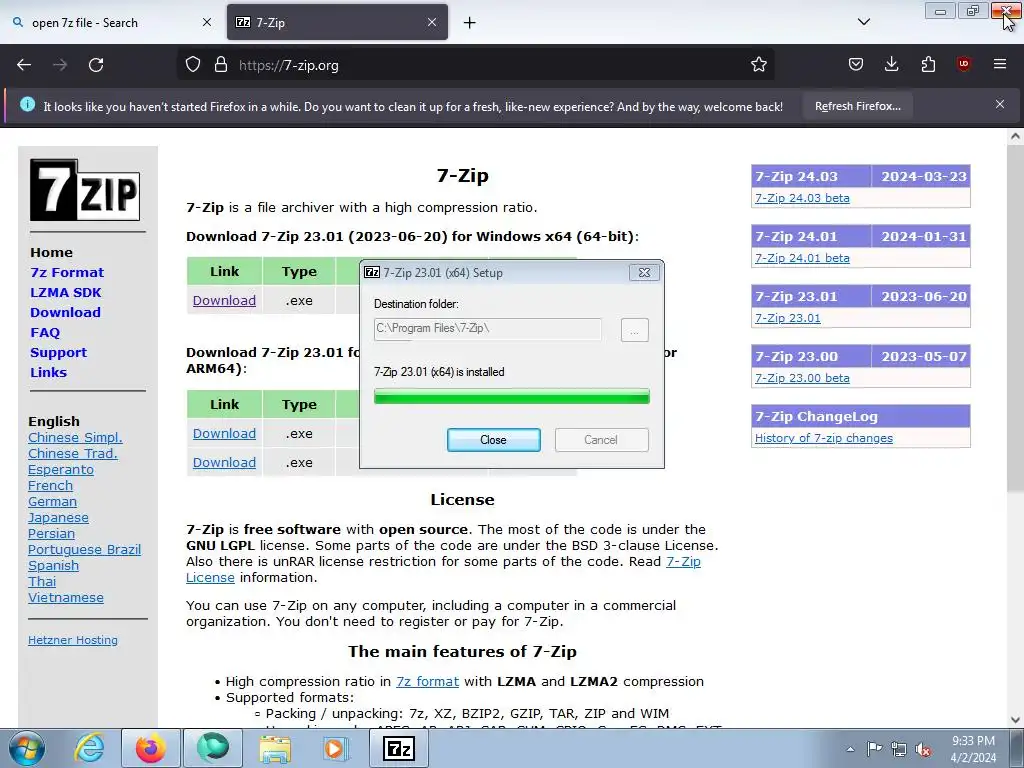
Task: Bookmark this page with the star
Action: coord(758,65)
